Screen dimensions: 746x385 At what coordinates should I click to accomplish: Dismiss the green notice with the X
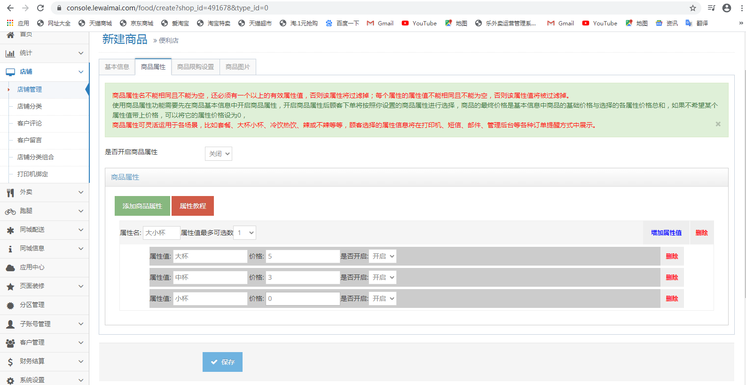(x=718, y=124)
